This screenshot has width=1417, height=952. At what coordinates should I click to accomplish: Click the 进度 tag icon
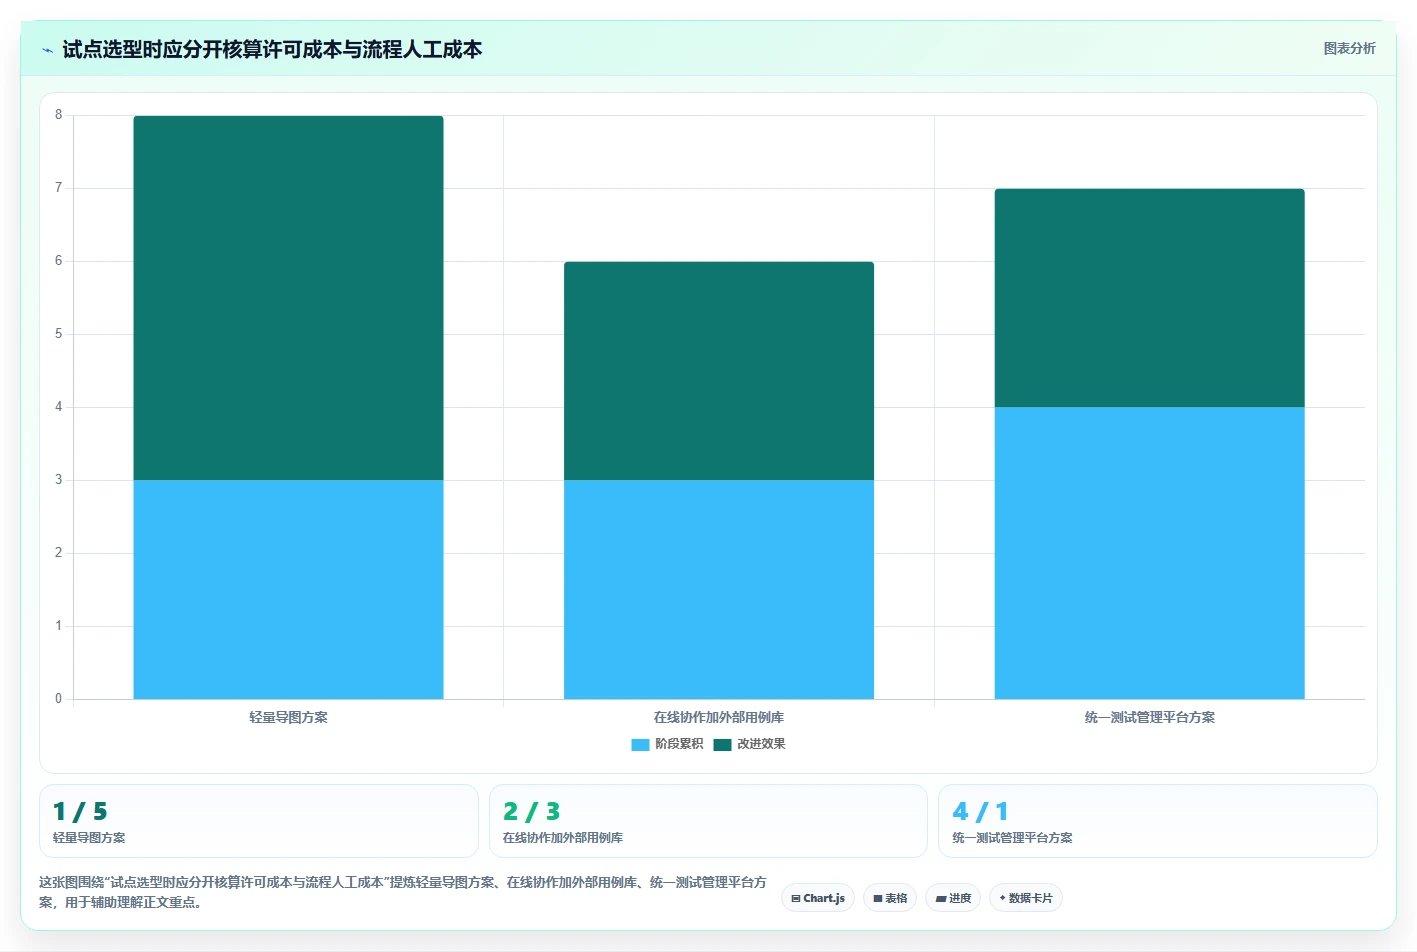point(941,899)
